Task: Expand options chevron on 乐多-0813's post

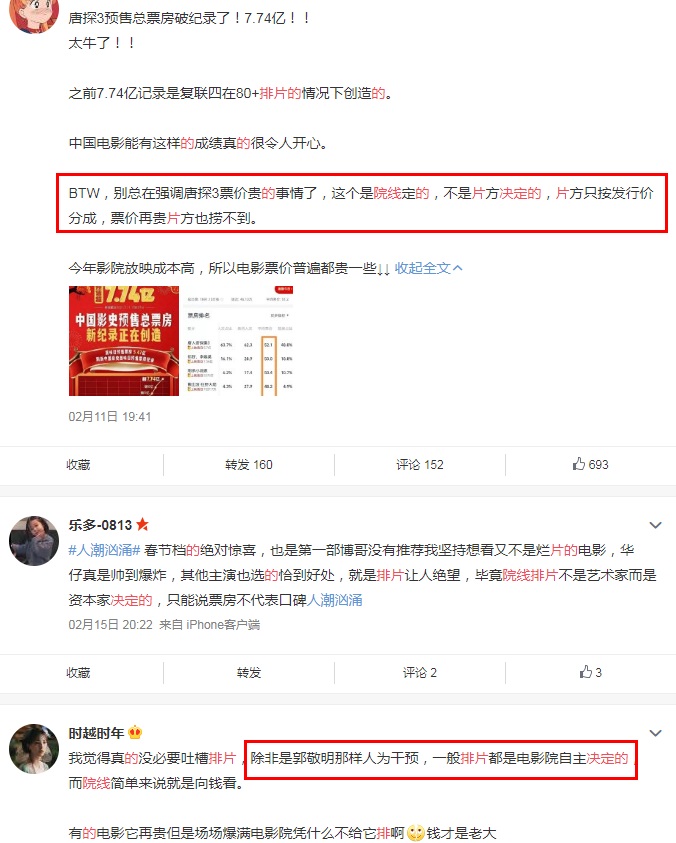Action: tap(655, 525)
